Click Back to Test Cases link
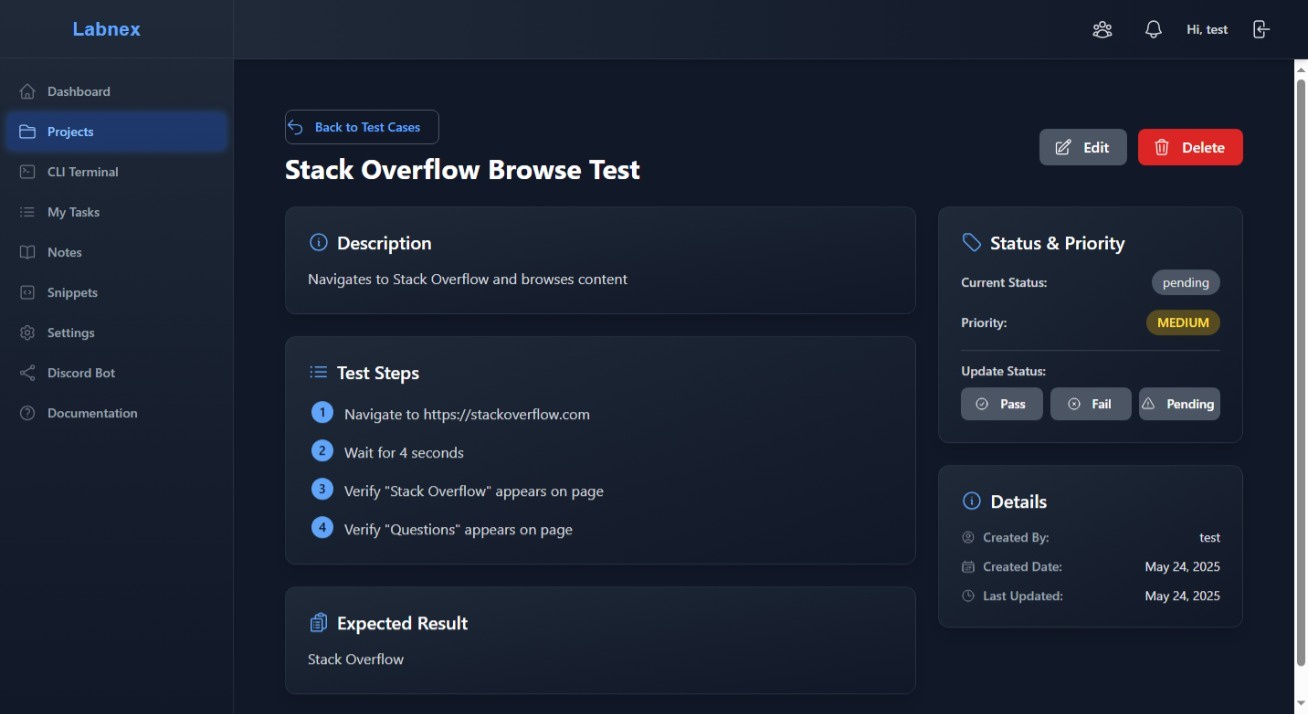 (362, 127)
